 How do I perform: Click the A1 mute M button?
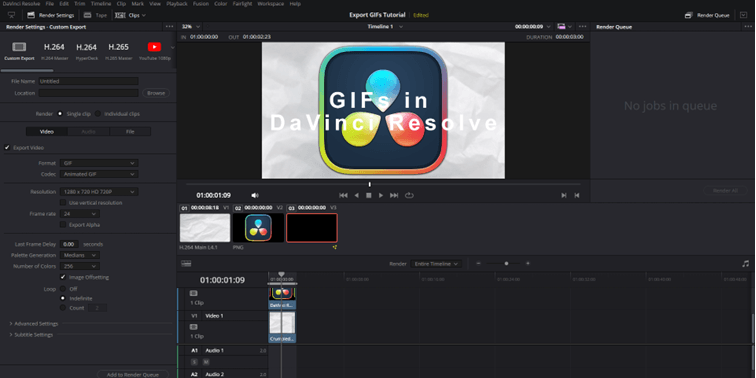click(206, 362)
